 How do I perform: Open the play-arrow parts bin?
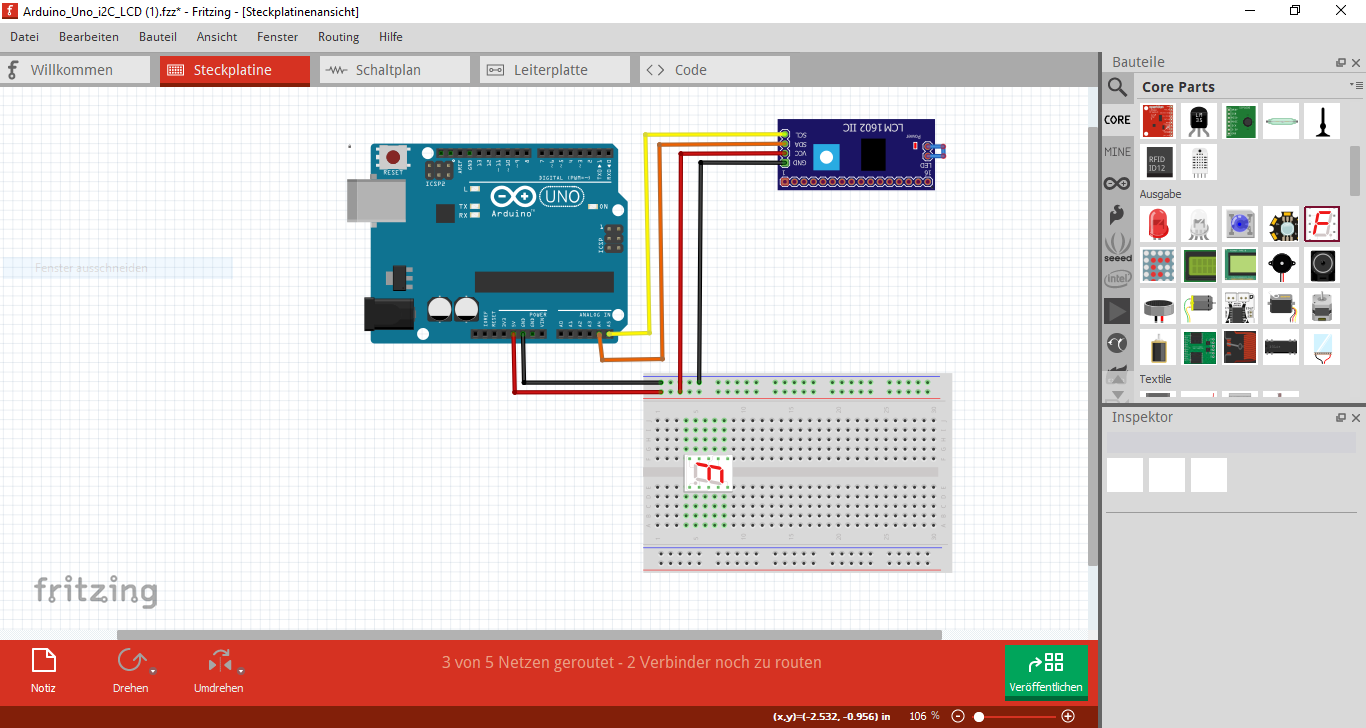1117,311
